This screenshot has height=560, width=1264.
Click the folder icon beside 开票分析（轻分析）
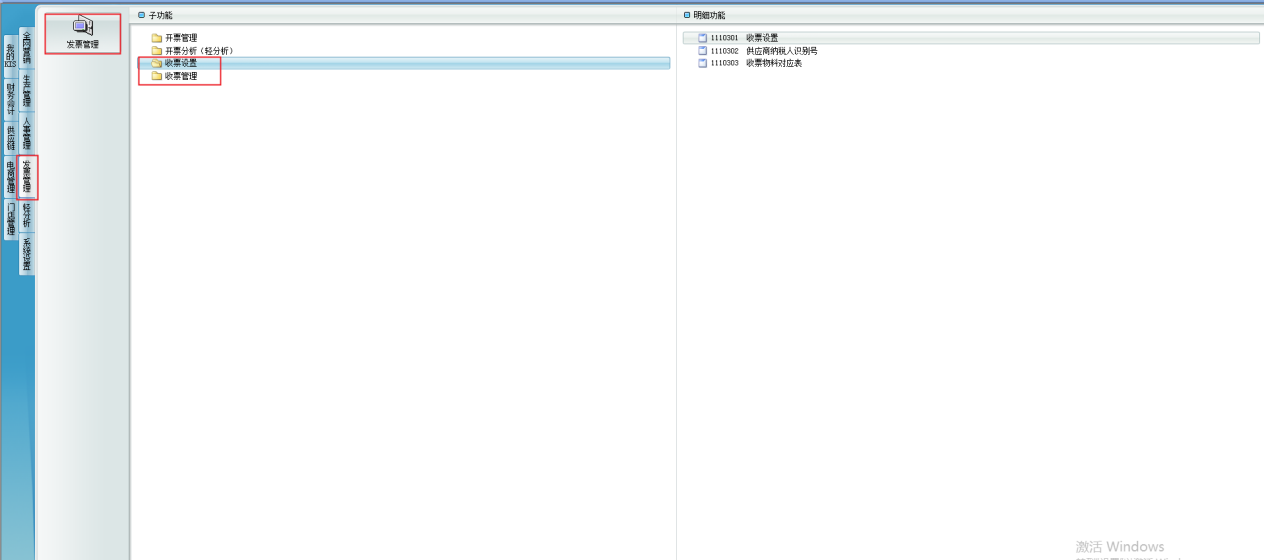pyautogui.click(x=156, y=51)
